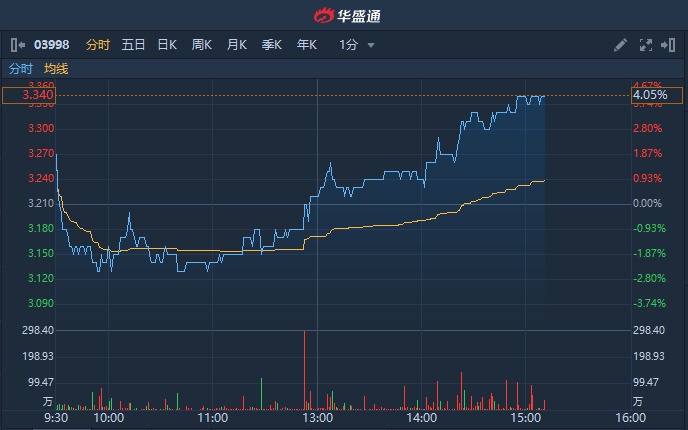
Task: Open the 日K candlestick tab
Action: click(x=167, y=45)
